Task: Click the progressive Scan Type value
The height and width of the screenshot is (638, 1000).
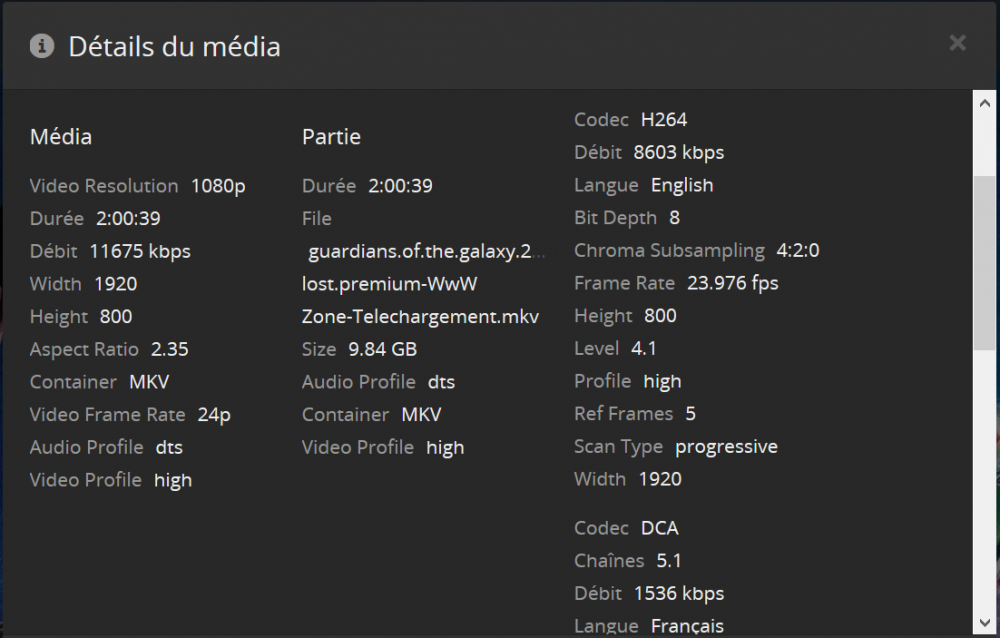Action: click(726, 446)
